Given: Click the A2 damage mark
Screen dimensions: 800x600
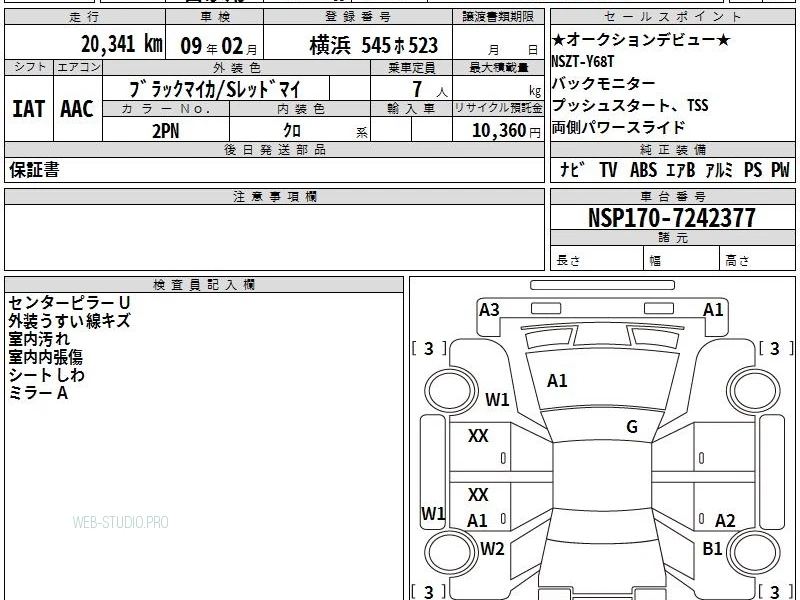Looking at the screenshot, I should [x=725, y=520].
